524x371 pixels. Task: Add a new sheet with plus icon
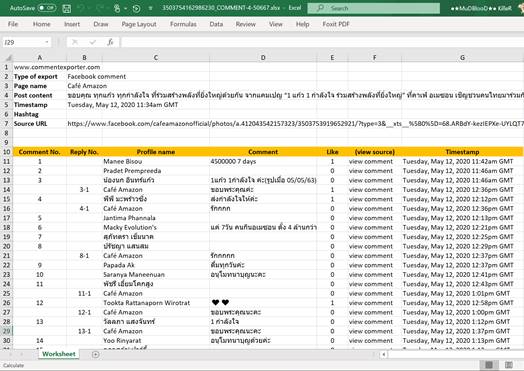(x=95, y=354)
